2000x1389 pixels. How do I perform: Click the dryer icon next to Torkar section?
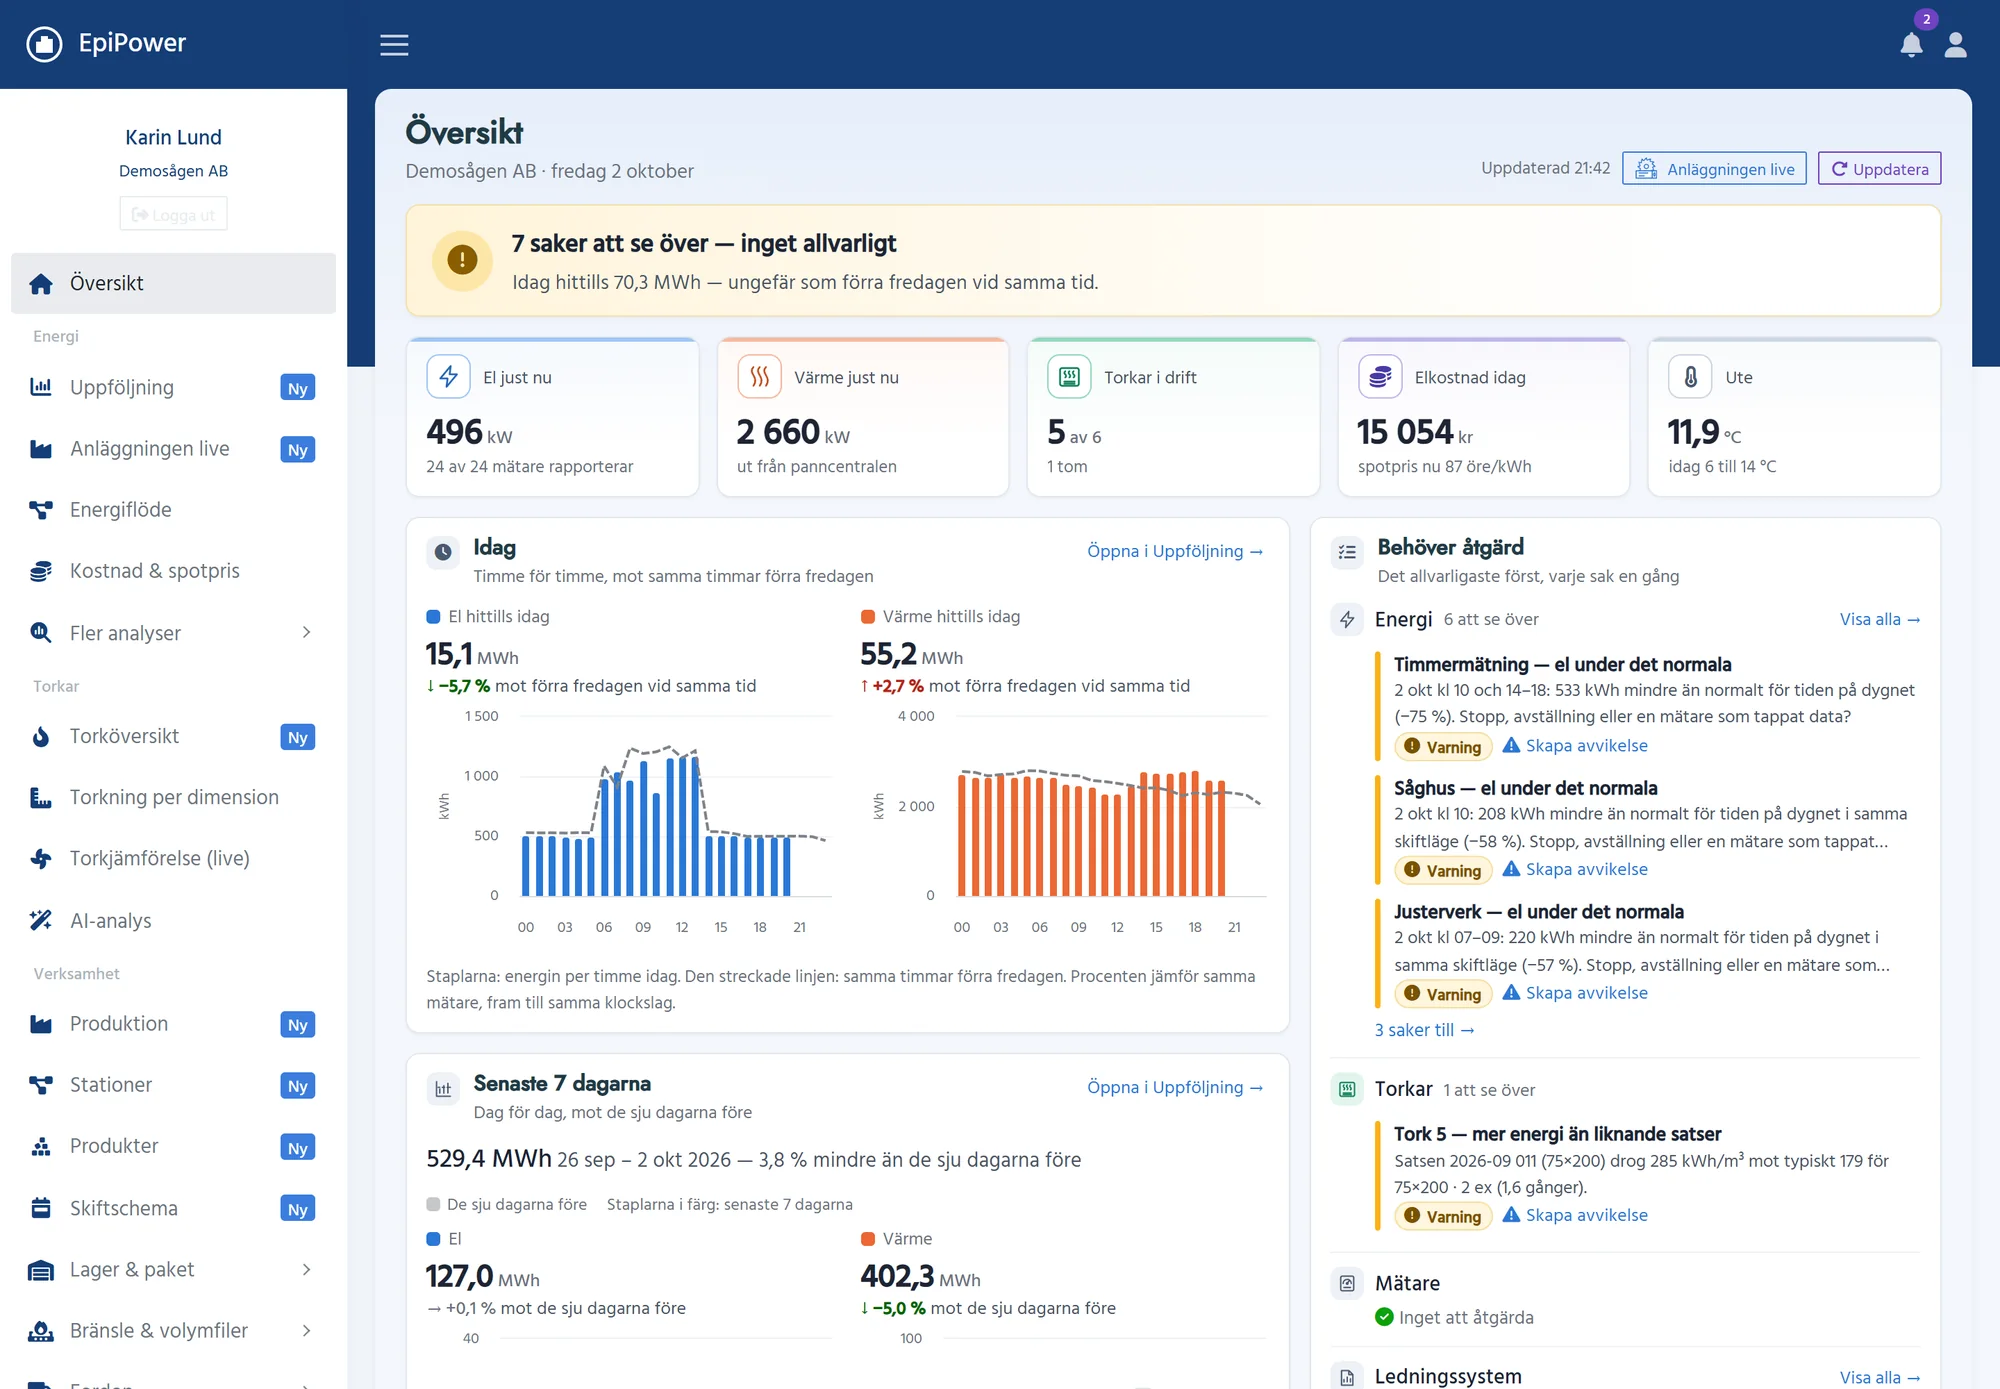(x=1347, y=1089)
